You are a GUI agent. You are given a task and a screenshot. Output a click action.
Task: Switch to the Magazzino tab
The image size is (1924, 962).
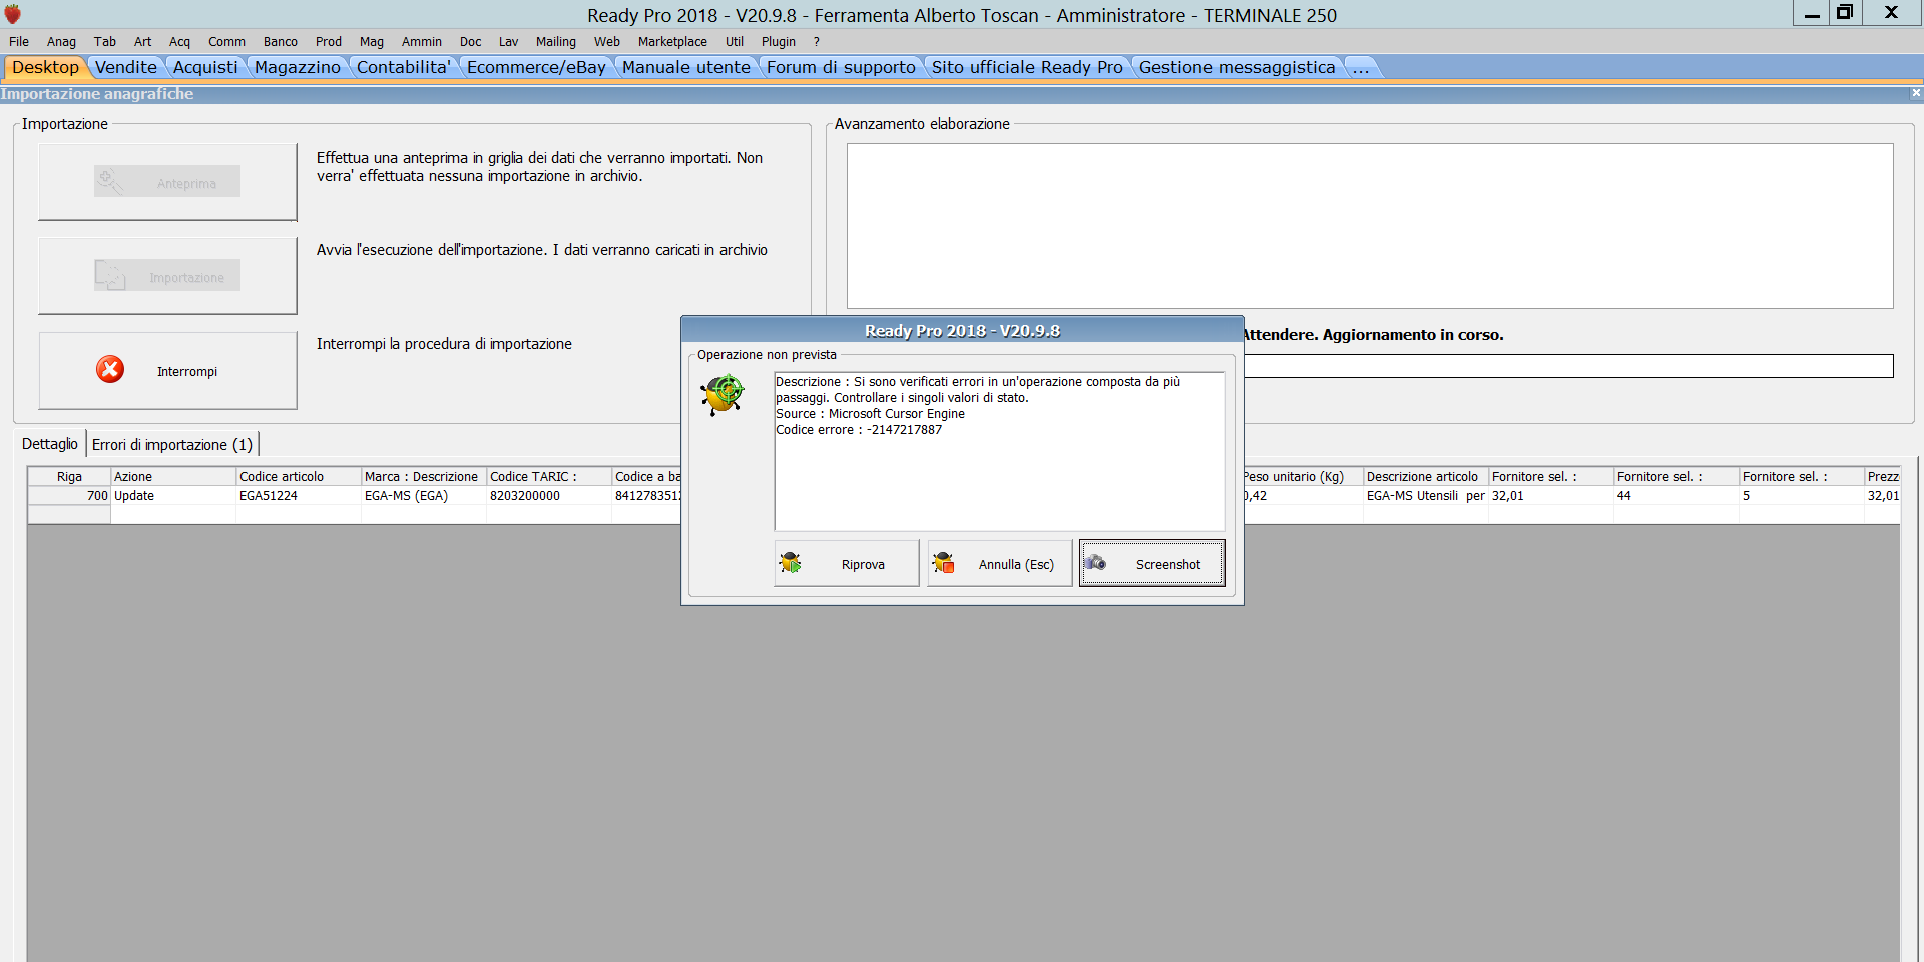297,67
